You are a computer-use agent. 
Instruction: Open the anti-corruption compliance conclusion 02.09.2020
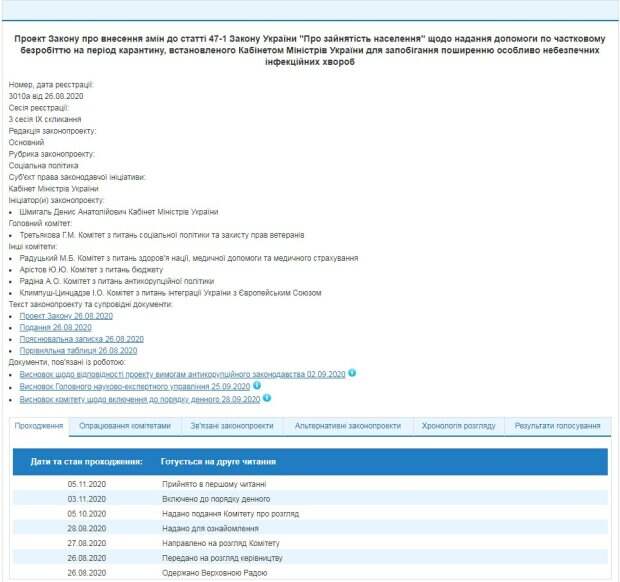(x=182, y=374)
